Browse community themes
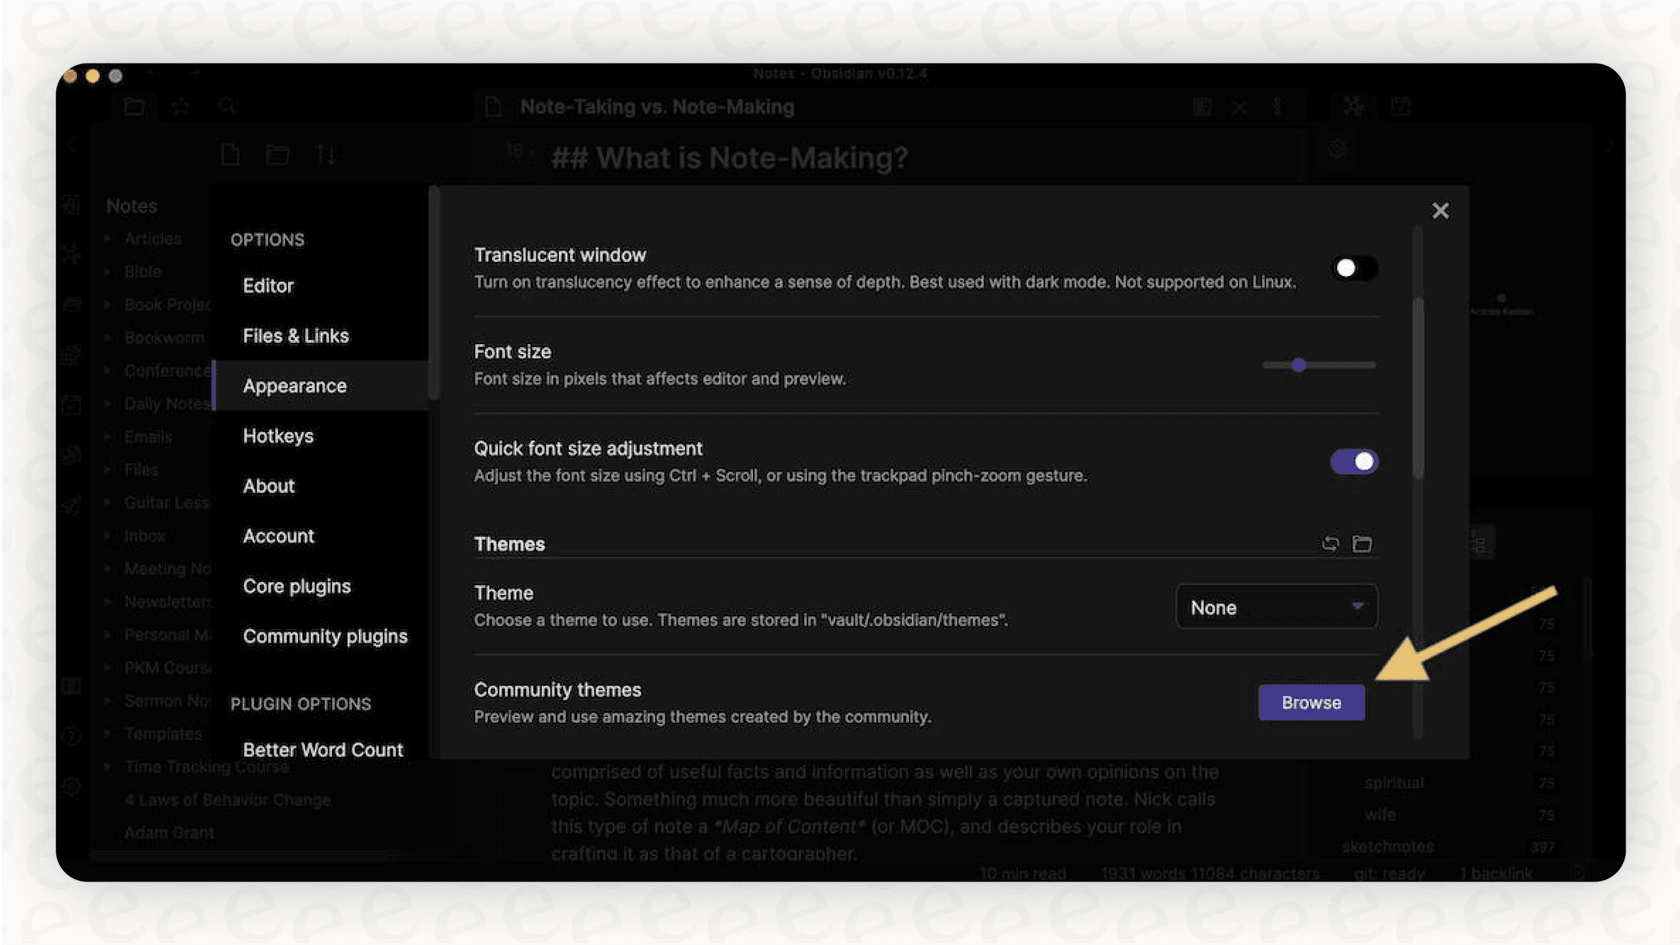Image resolution: width=1680 pixels, height=945 pixels. pyautogui.click(x=1311, y=702)
